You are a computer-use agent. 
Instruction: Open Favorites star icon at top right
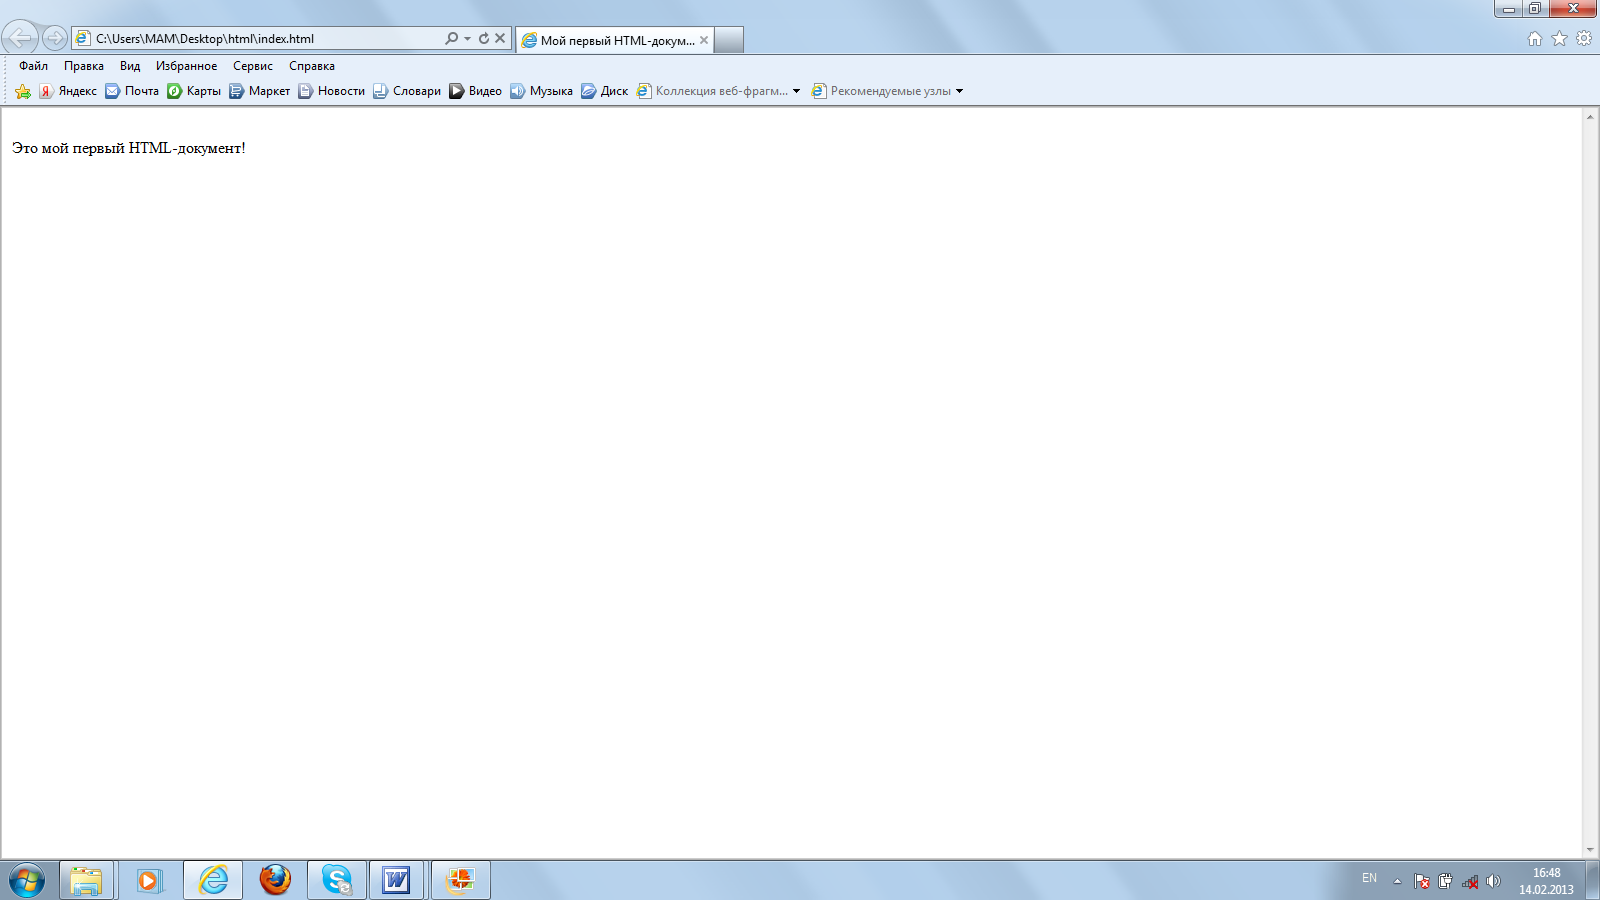coord(1559,38)
